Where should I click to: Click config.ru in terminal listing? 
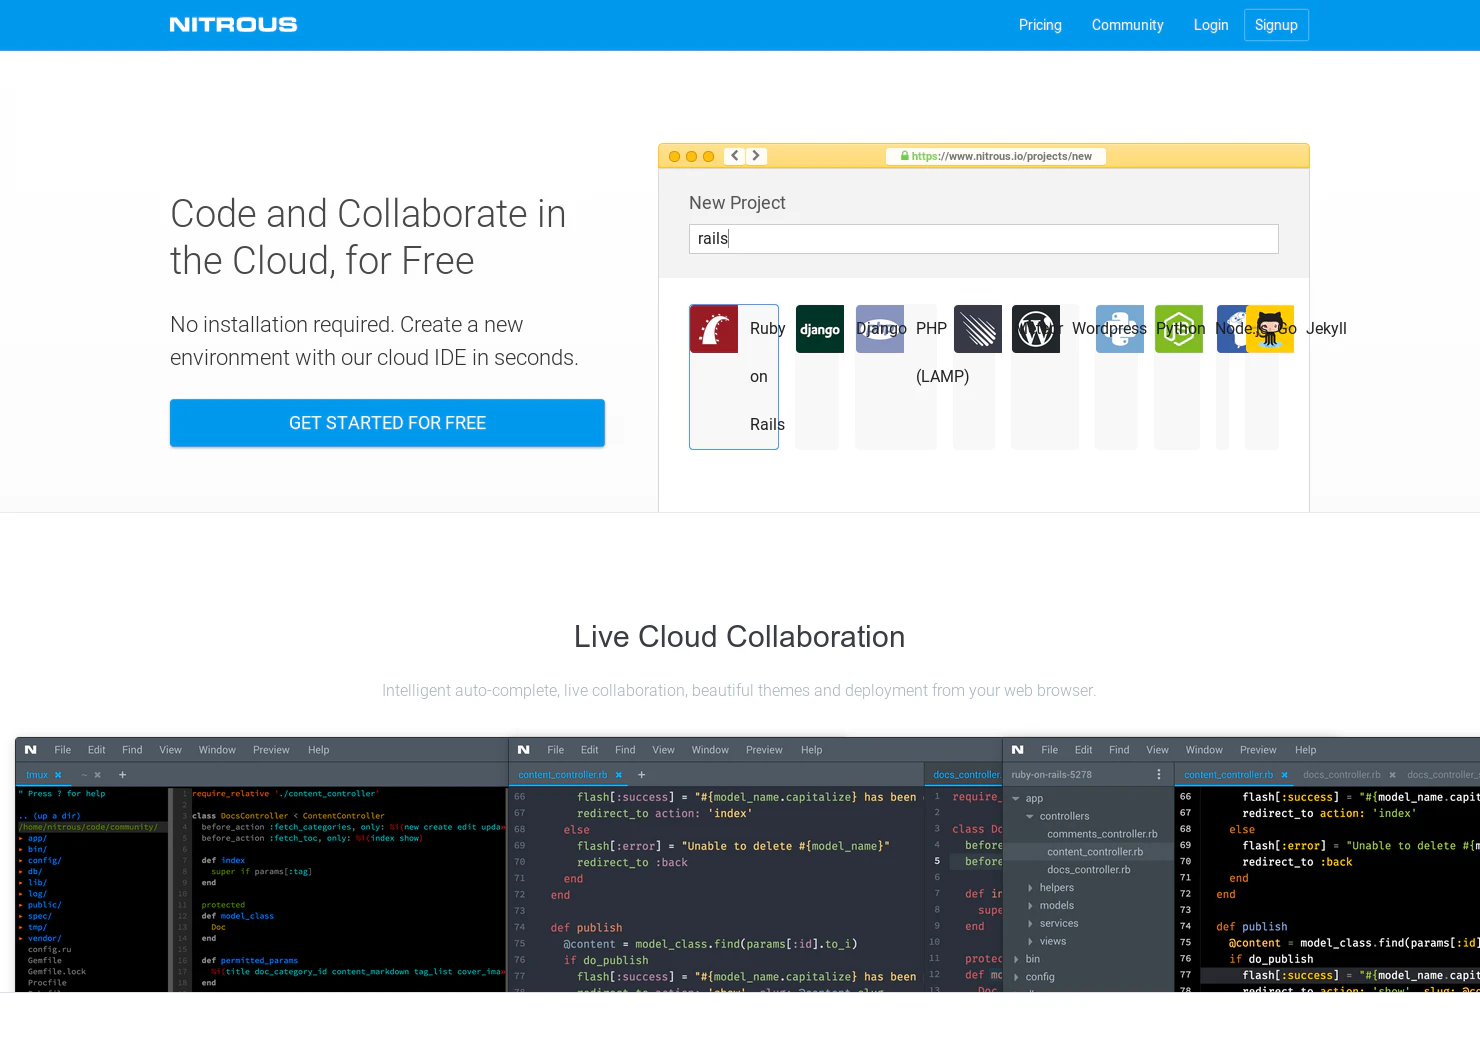coord(49,950)
